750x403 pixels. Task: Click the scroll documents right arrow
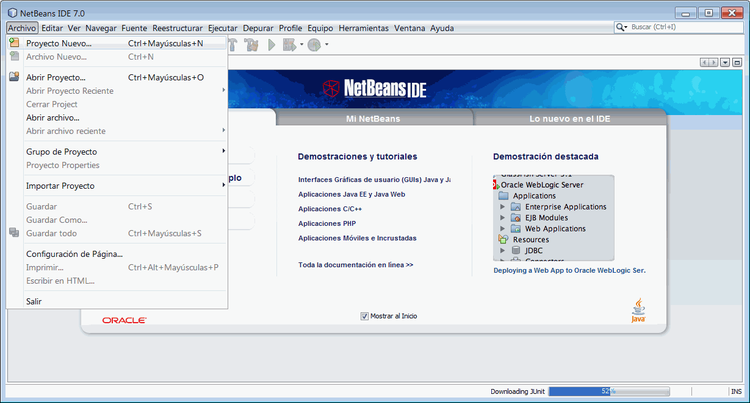tap(713, 63)
